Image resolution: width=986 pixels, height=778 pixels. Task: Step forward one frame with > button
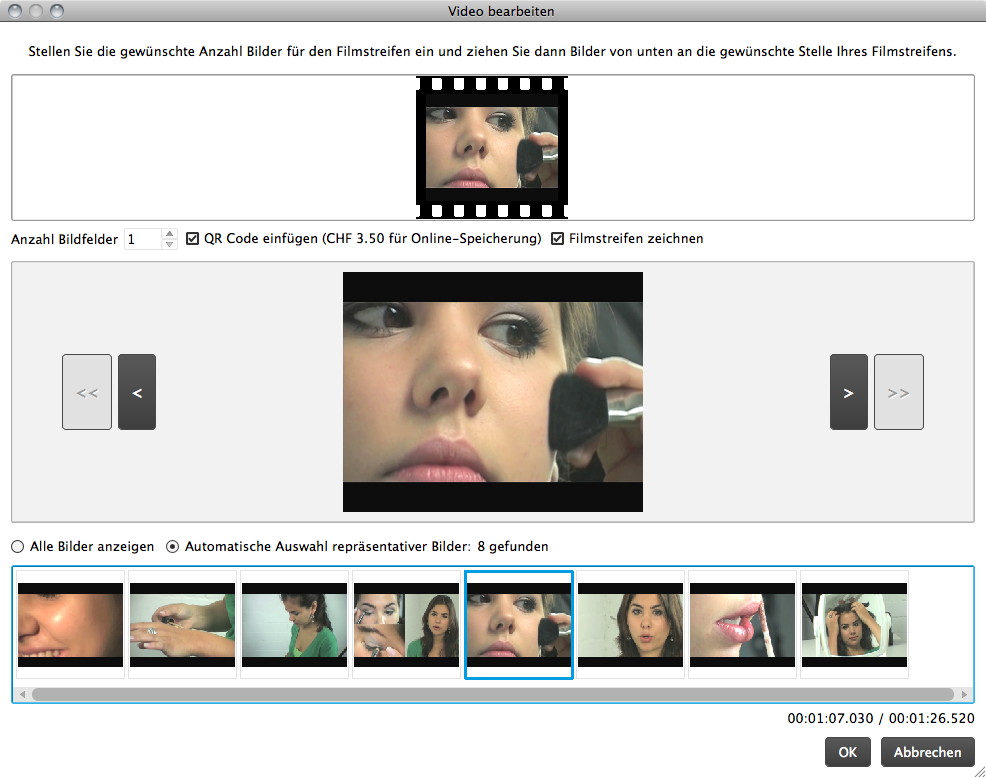(848, 392)
